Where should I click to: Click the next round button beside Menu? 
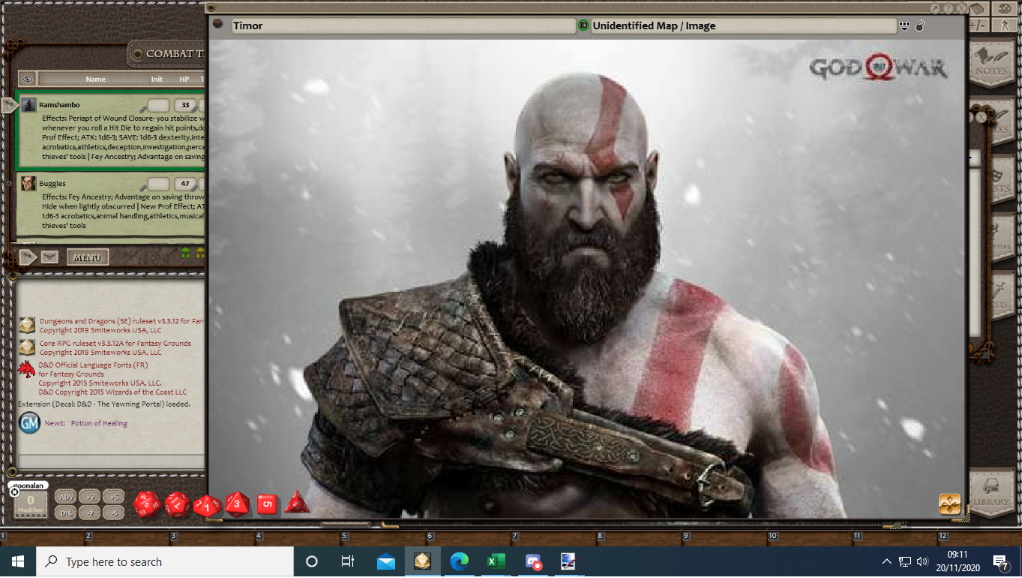(50, 257)
